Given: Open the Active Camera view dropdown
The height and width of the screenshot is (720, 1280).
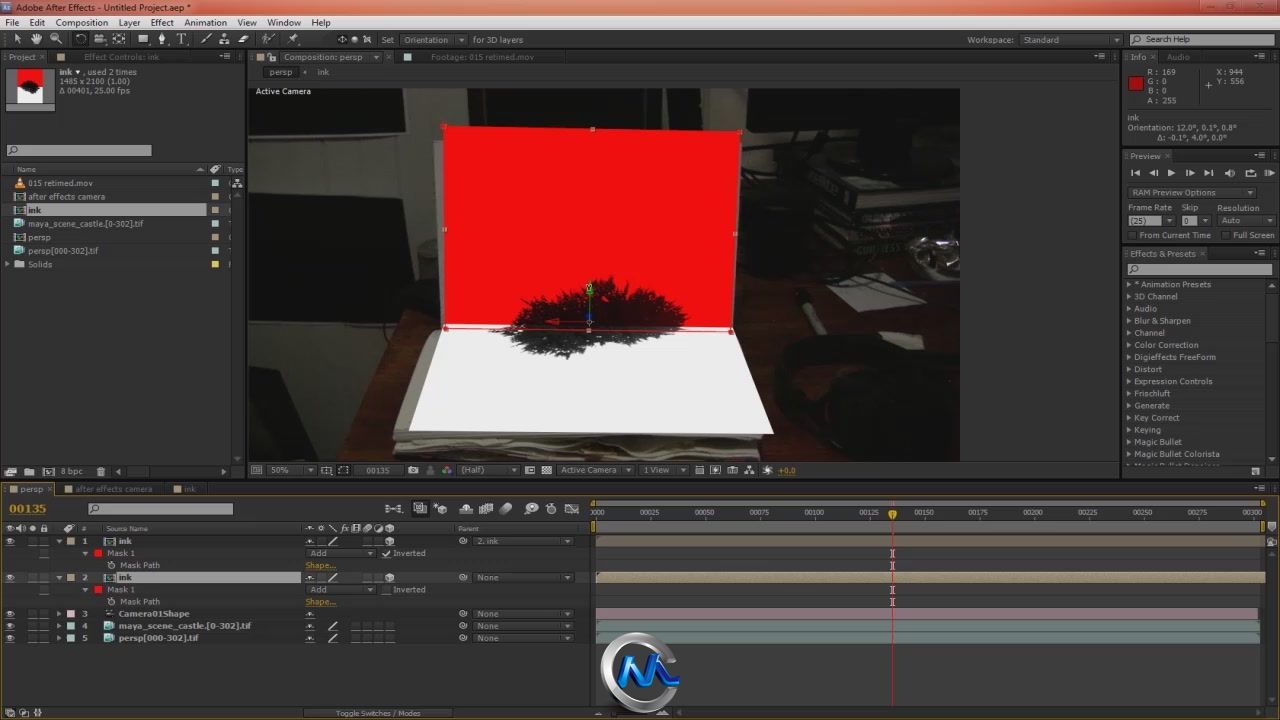Looking at the screenshot, I should [597, 470].
